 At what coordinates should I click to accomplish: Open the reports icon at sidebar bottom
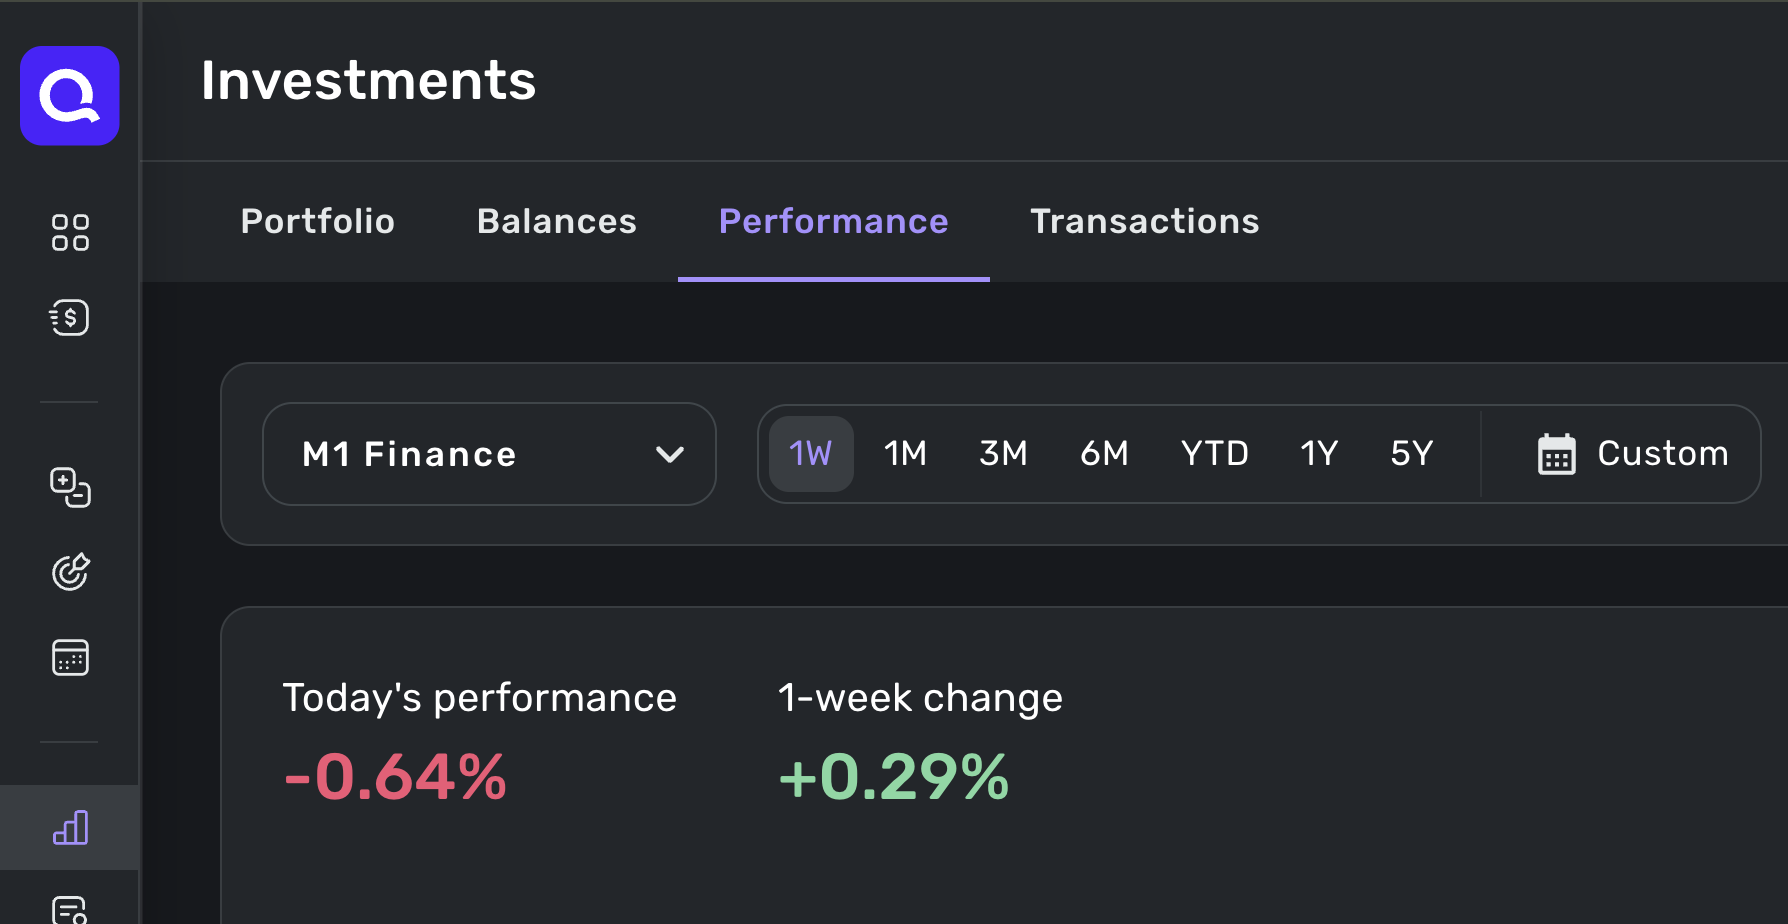click(x=70, y=909)
